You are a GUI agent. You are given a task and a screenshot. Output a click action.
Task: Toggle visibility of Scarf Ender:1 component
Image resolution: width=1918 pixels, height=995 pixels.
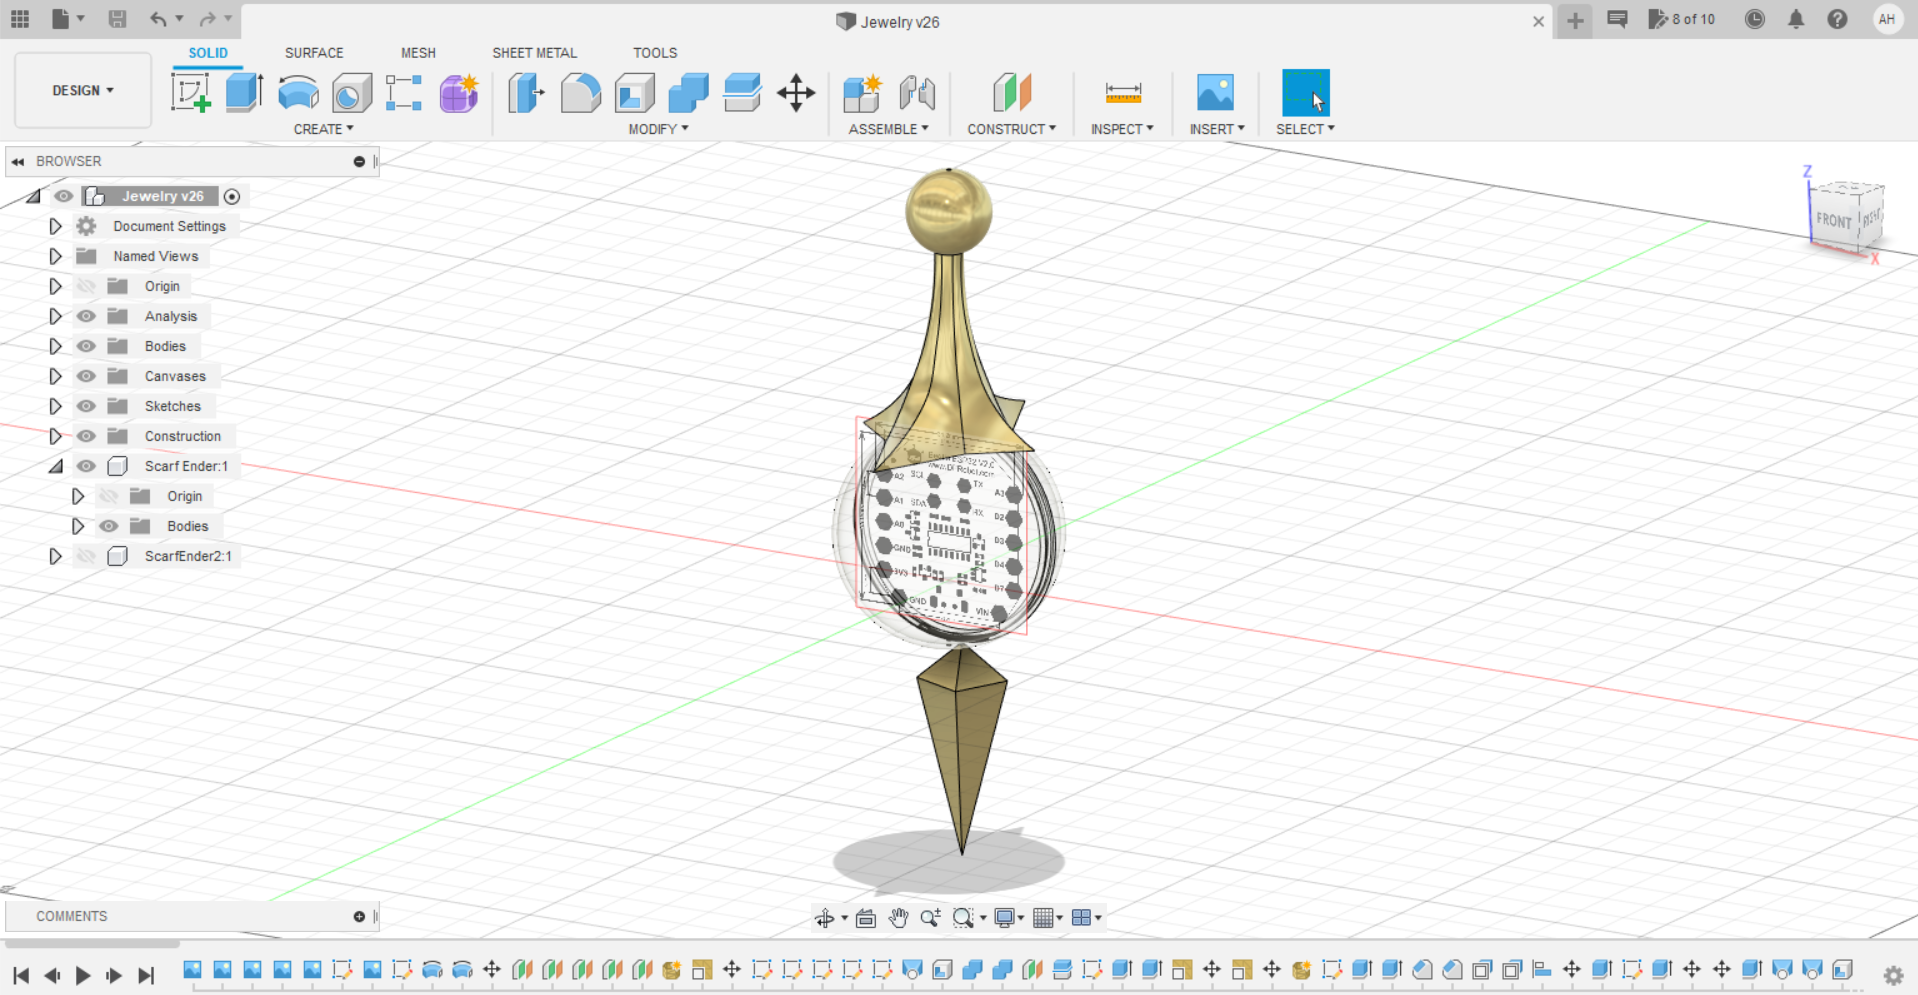point(86,465)
